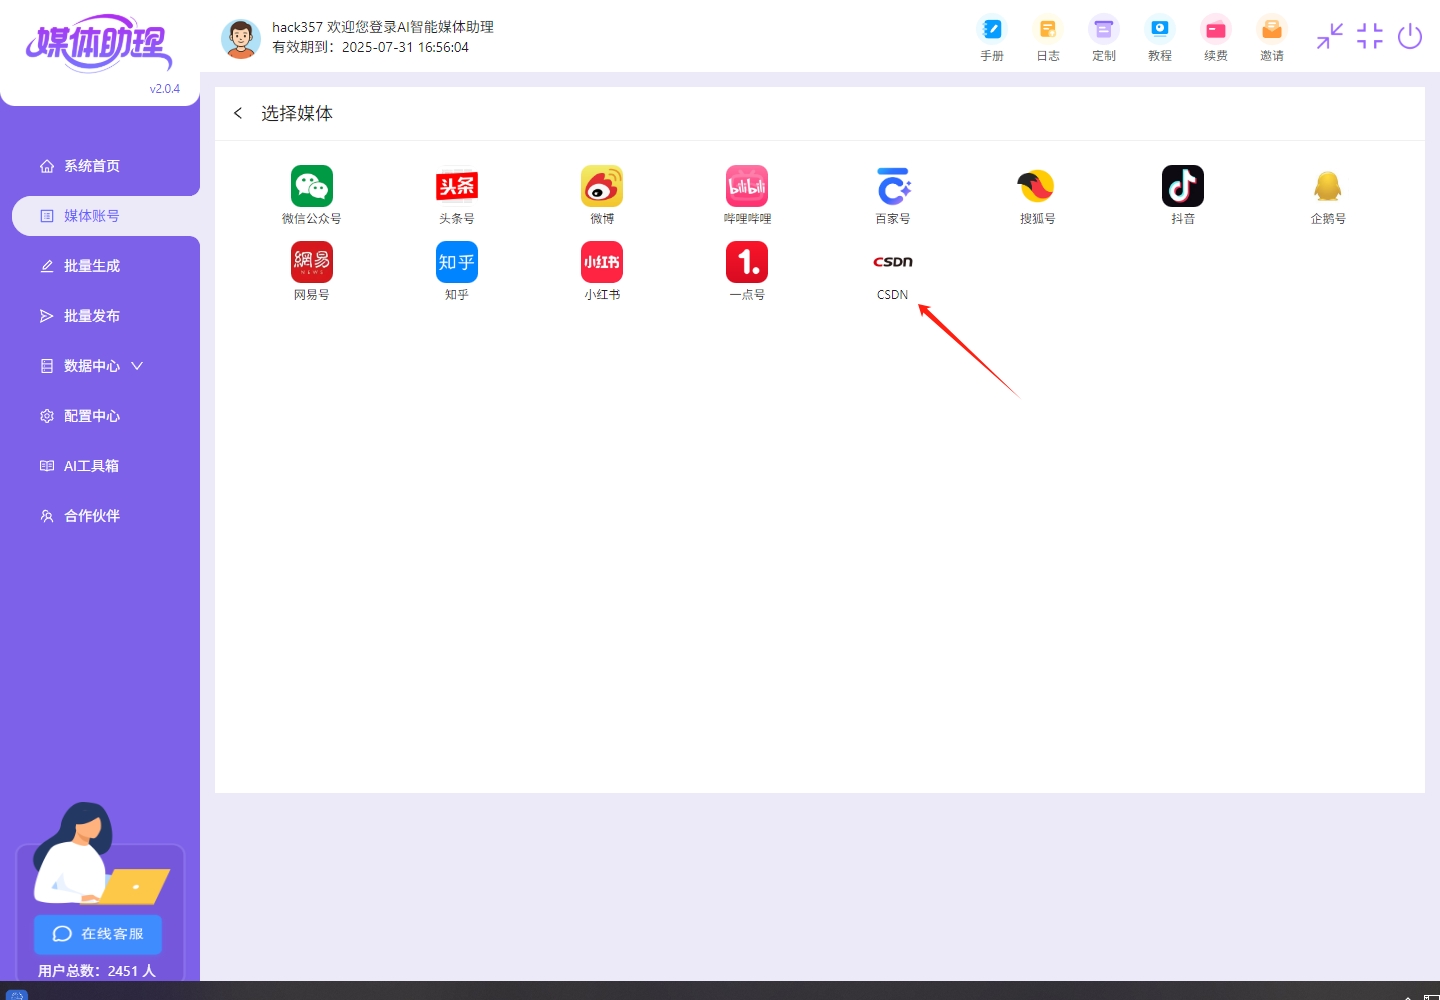Viewport: 1440px width, 1000px height.
Task: Open the 定制 customization icon
Action: point(1104,29)
